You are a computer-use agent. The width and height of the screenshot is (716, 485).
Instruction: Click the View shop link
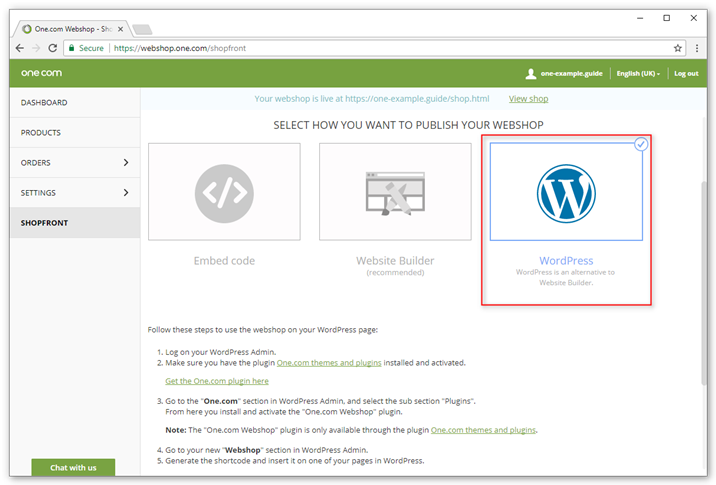(528, 99)
